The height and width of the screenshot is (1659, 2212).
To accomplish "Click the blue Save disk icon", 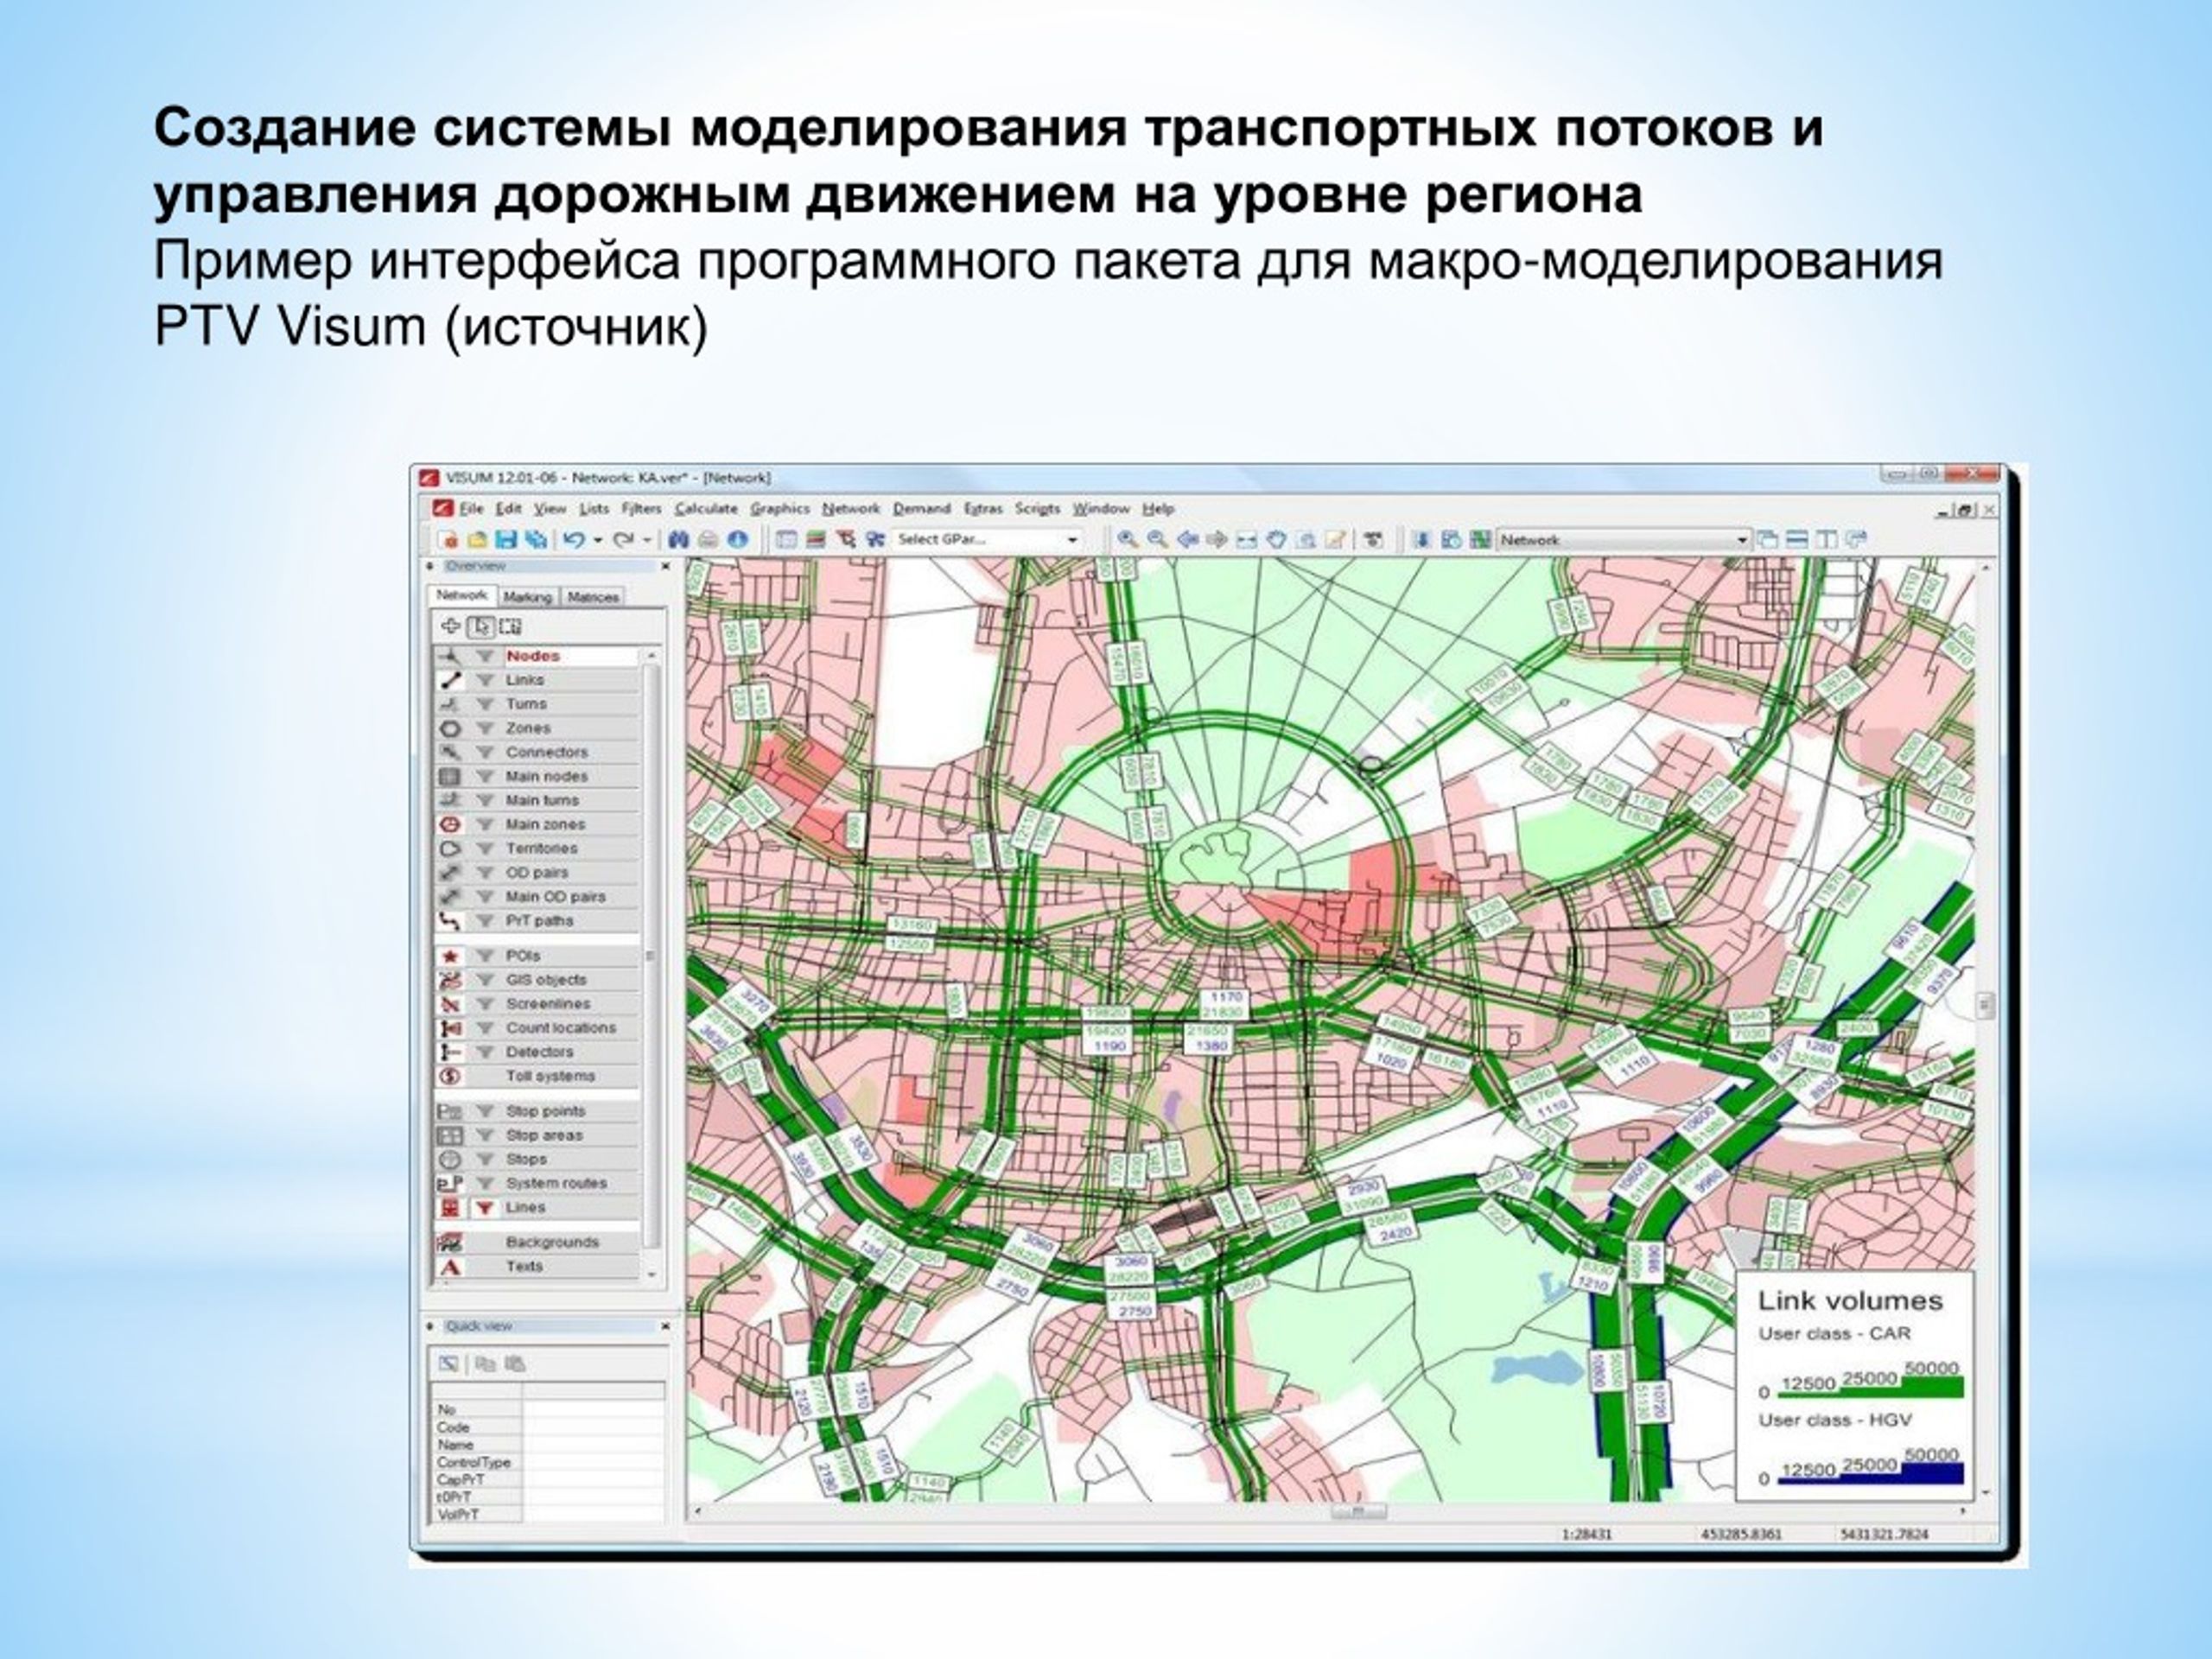I will click(x=507, y=540).
